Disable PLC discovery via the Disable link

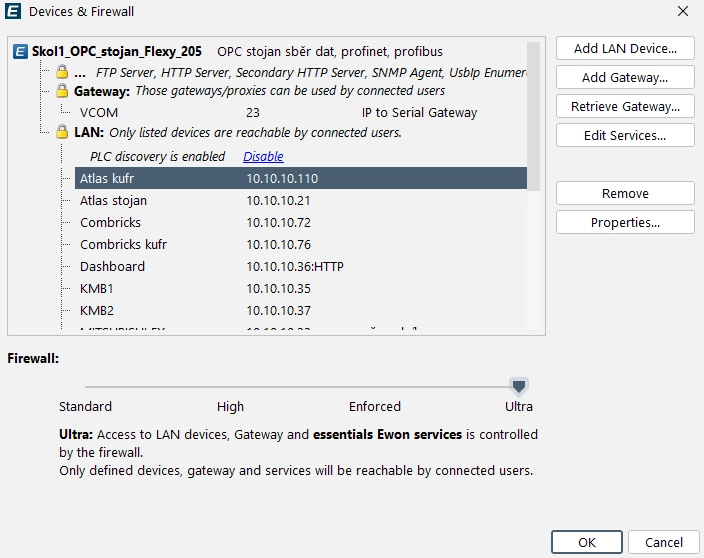pos(263,156)
